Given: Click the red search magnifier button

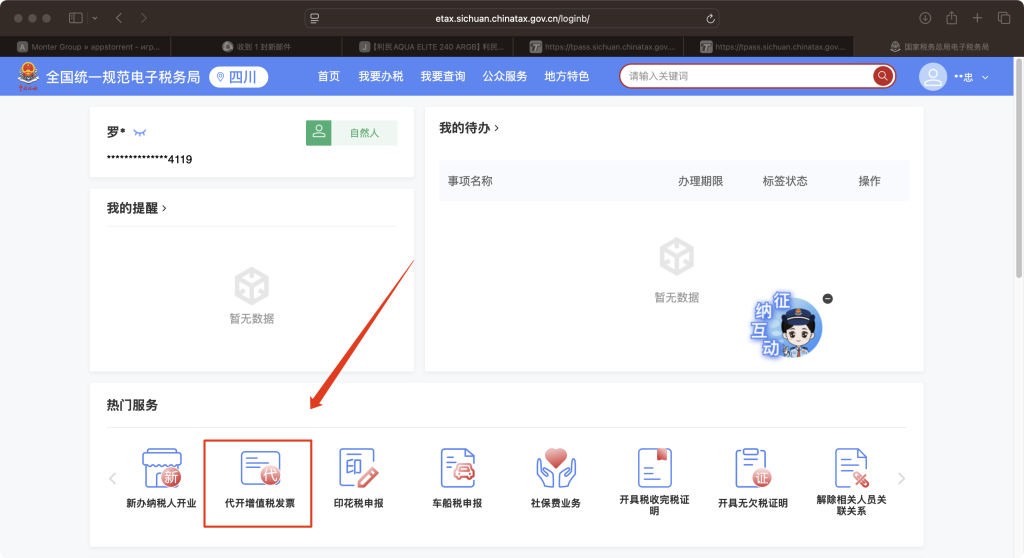Looking at the screenshot, I should [882, 76].
